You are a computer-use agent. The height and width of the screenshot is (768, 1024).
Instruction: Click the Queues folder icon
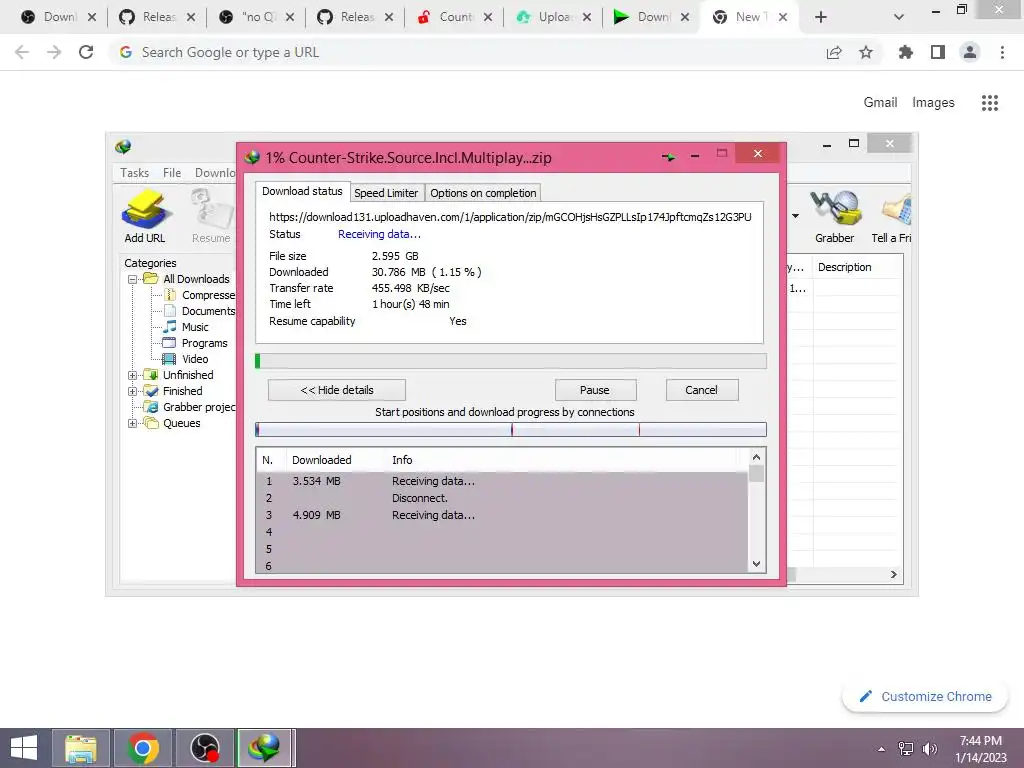click(151, 423)
